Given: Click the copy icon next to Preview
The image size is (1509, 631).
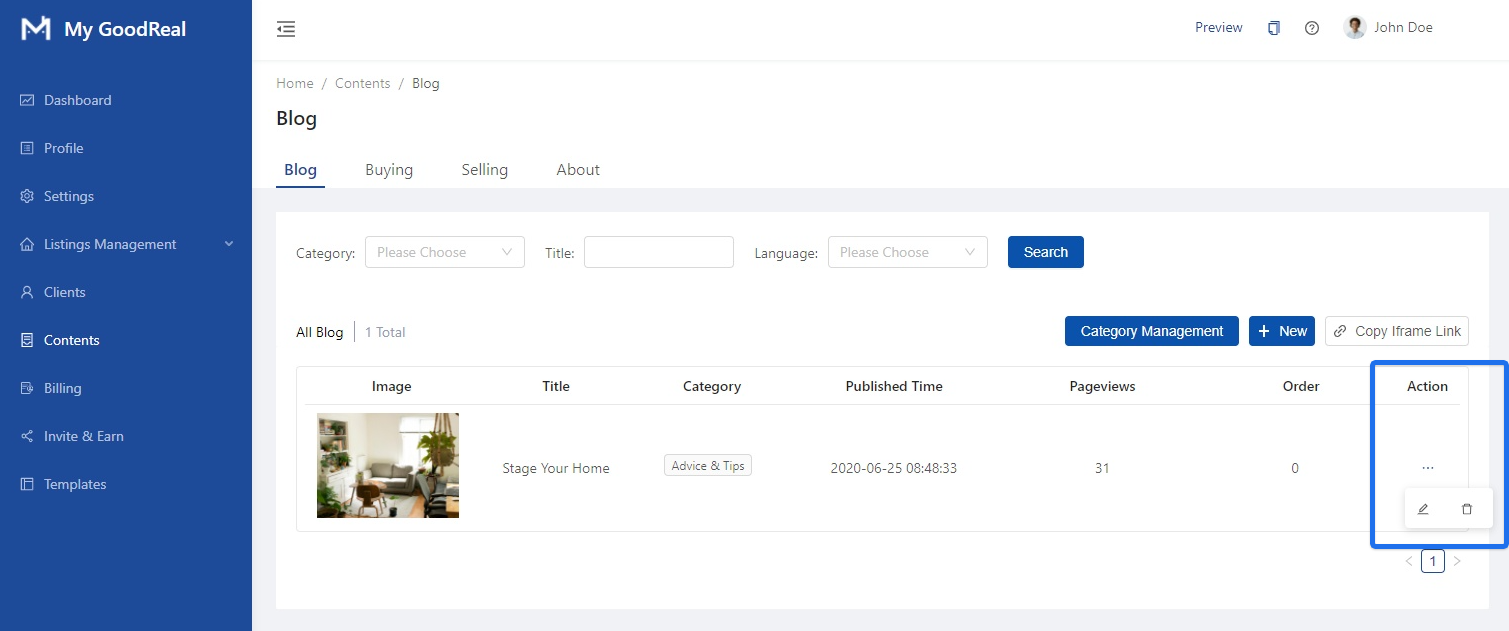Looking at the screenshot, I should [1273, 28].
